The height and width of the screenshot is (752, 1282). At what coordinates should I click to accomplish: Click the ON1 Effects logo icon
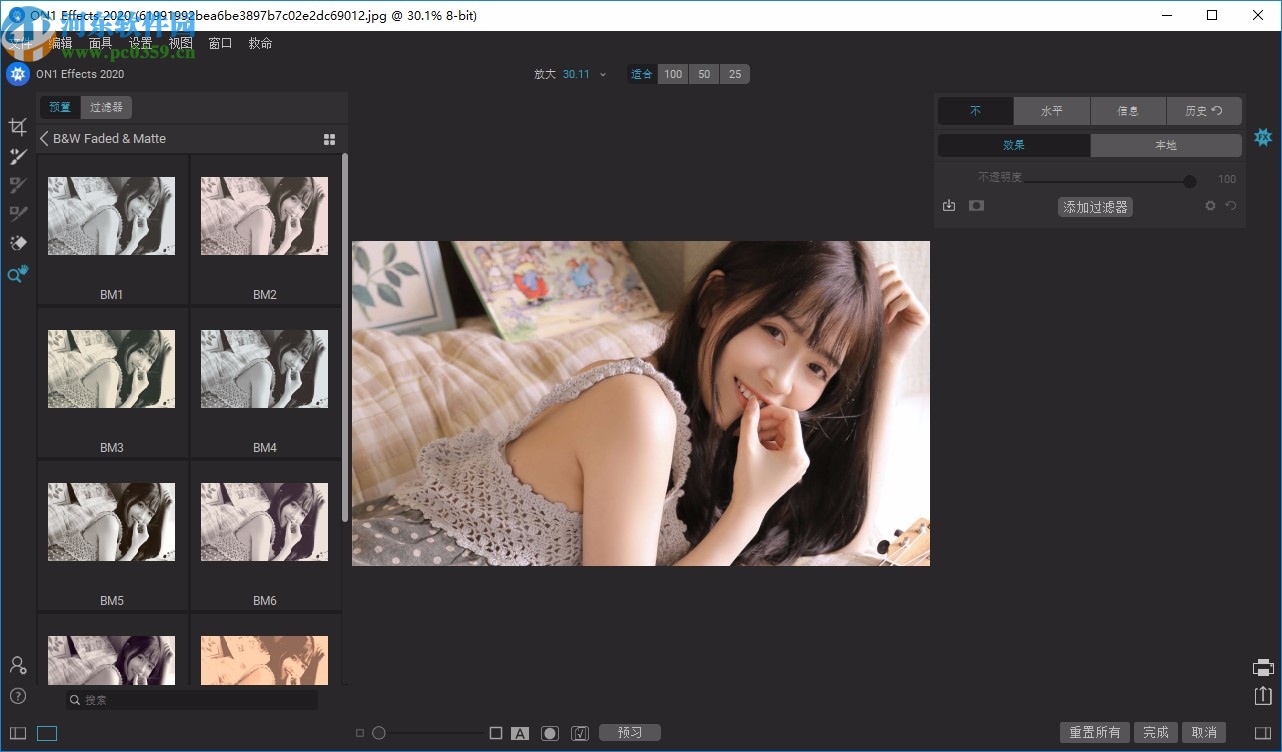pos(18,74)
